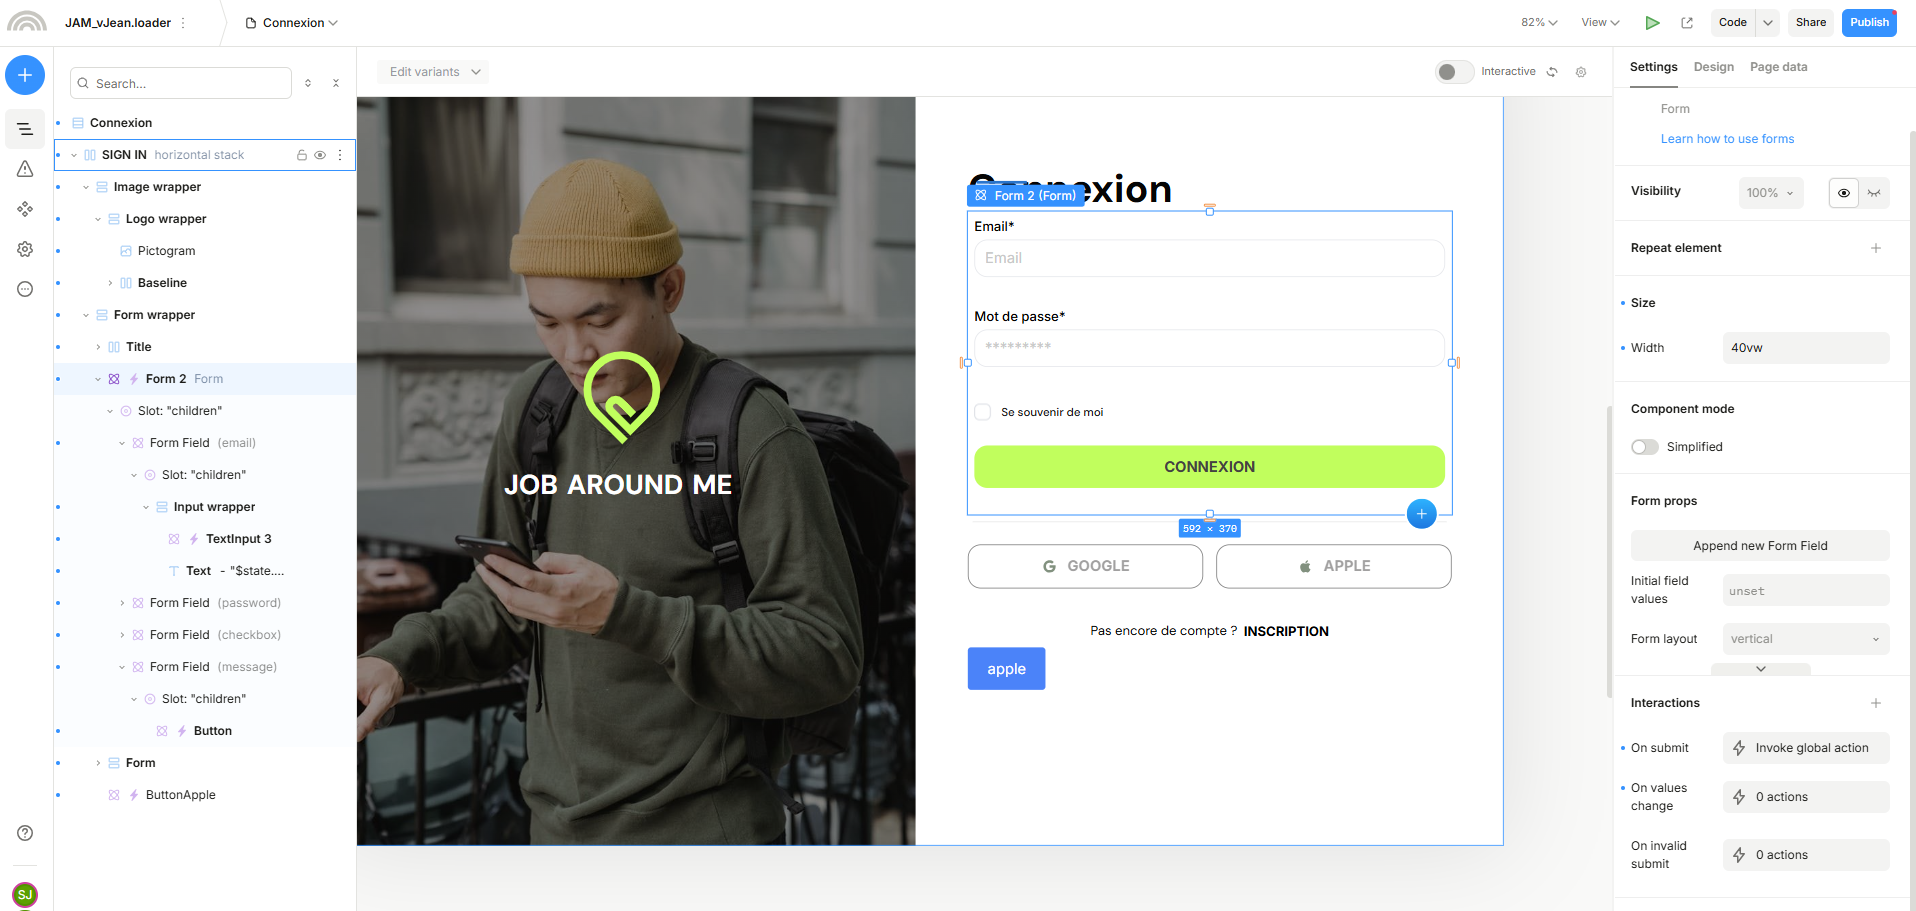This screenshot has width=1916, height=911.
Task: Select the Pictogram layer
Action: (166, 251)
